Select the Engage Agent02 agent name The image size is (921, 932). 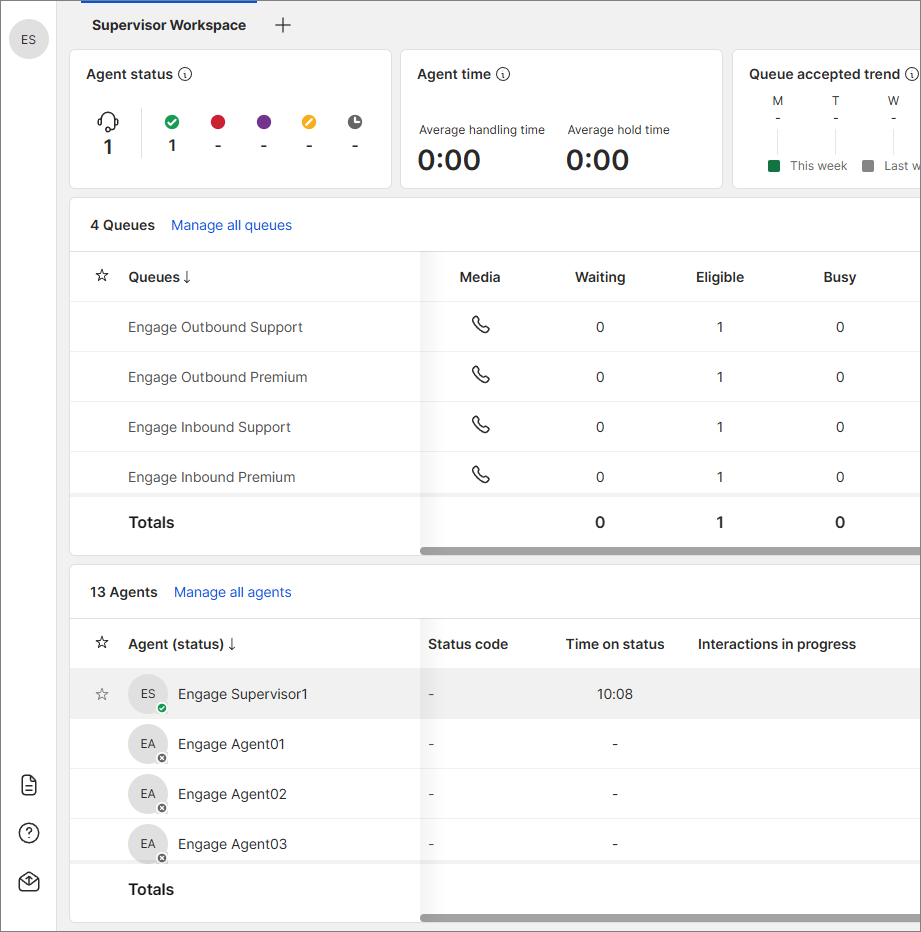pos(232,794)
